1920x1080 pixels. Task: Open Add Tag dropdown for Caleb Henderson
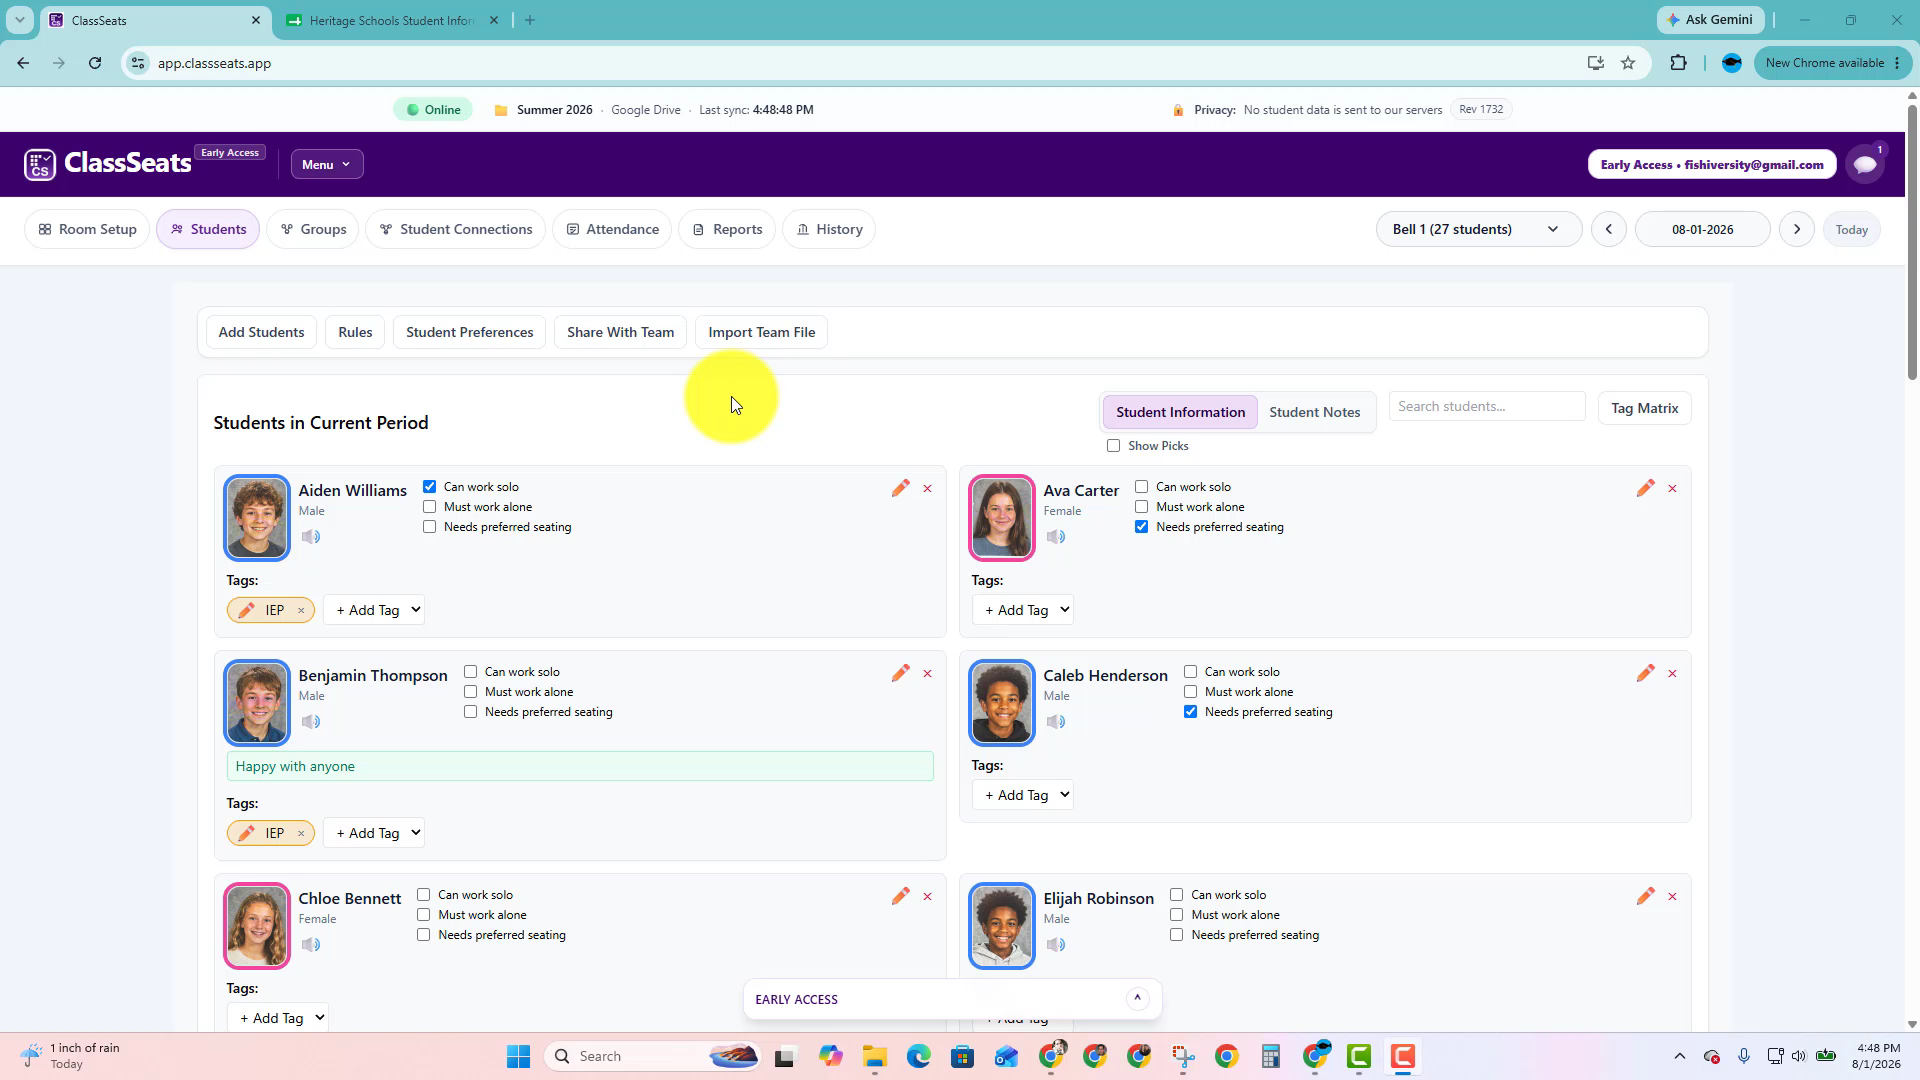pyautogui.click(x=1023, y=796)
